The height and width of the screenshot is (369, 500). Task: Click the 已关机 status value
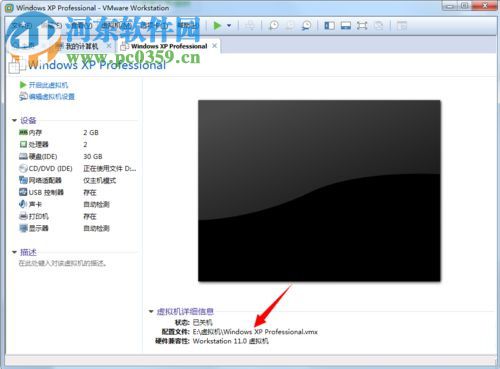pos(202,322)
